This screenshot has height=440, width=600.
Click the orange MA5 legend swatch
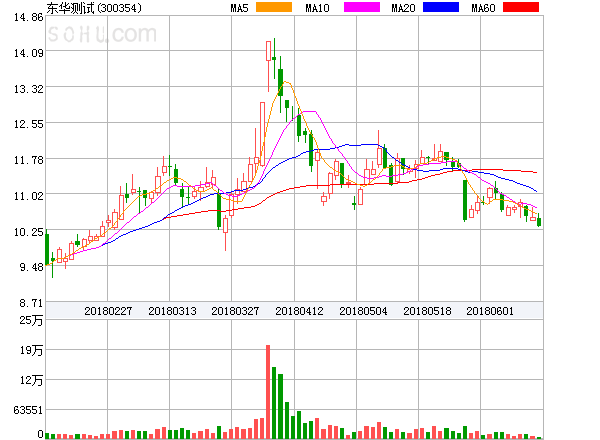(274, 7)
